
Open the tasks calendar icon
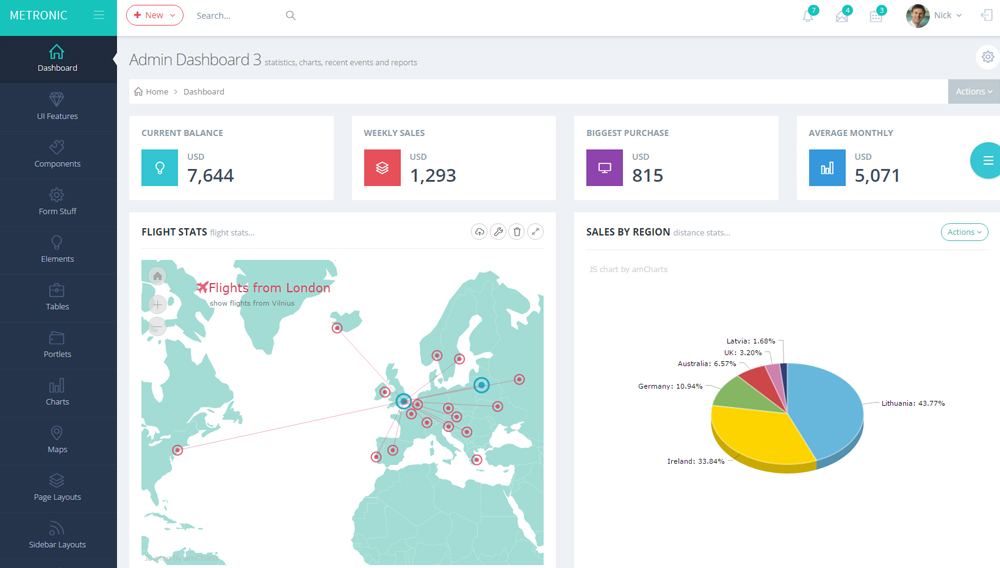click(876, 16)
